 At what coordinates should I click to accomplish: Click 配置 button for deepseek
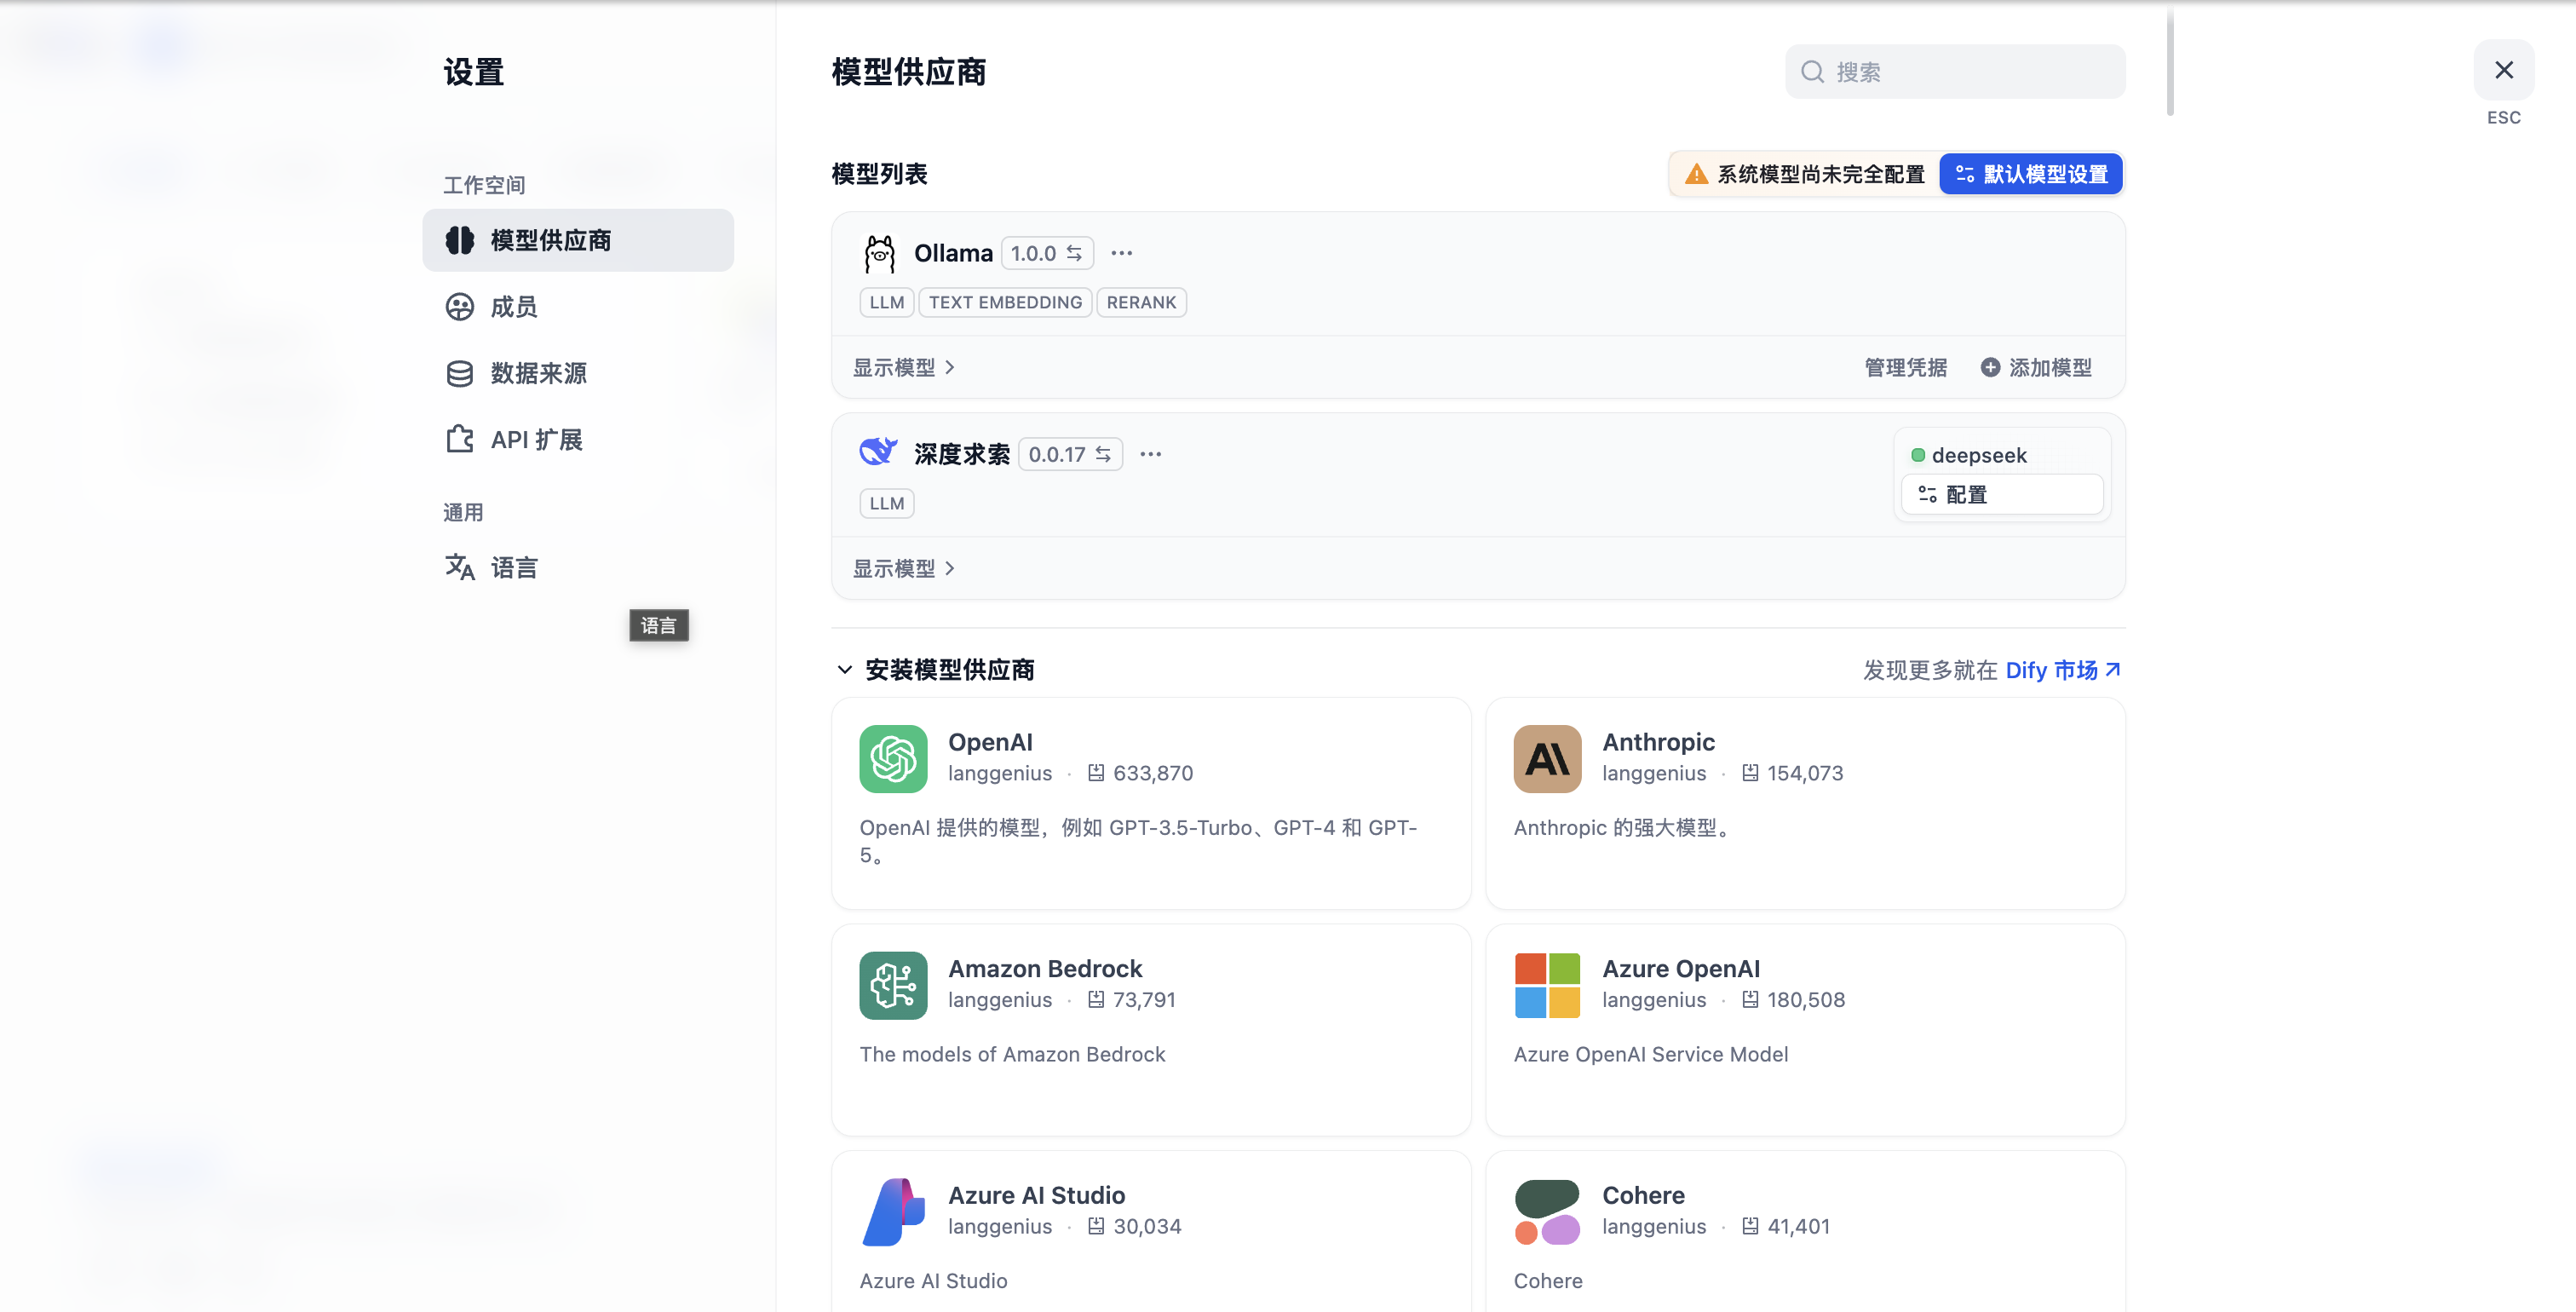(x=2002, y=495)
